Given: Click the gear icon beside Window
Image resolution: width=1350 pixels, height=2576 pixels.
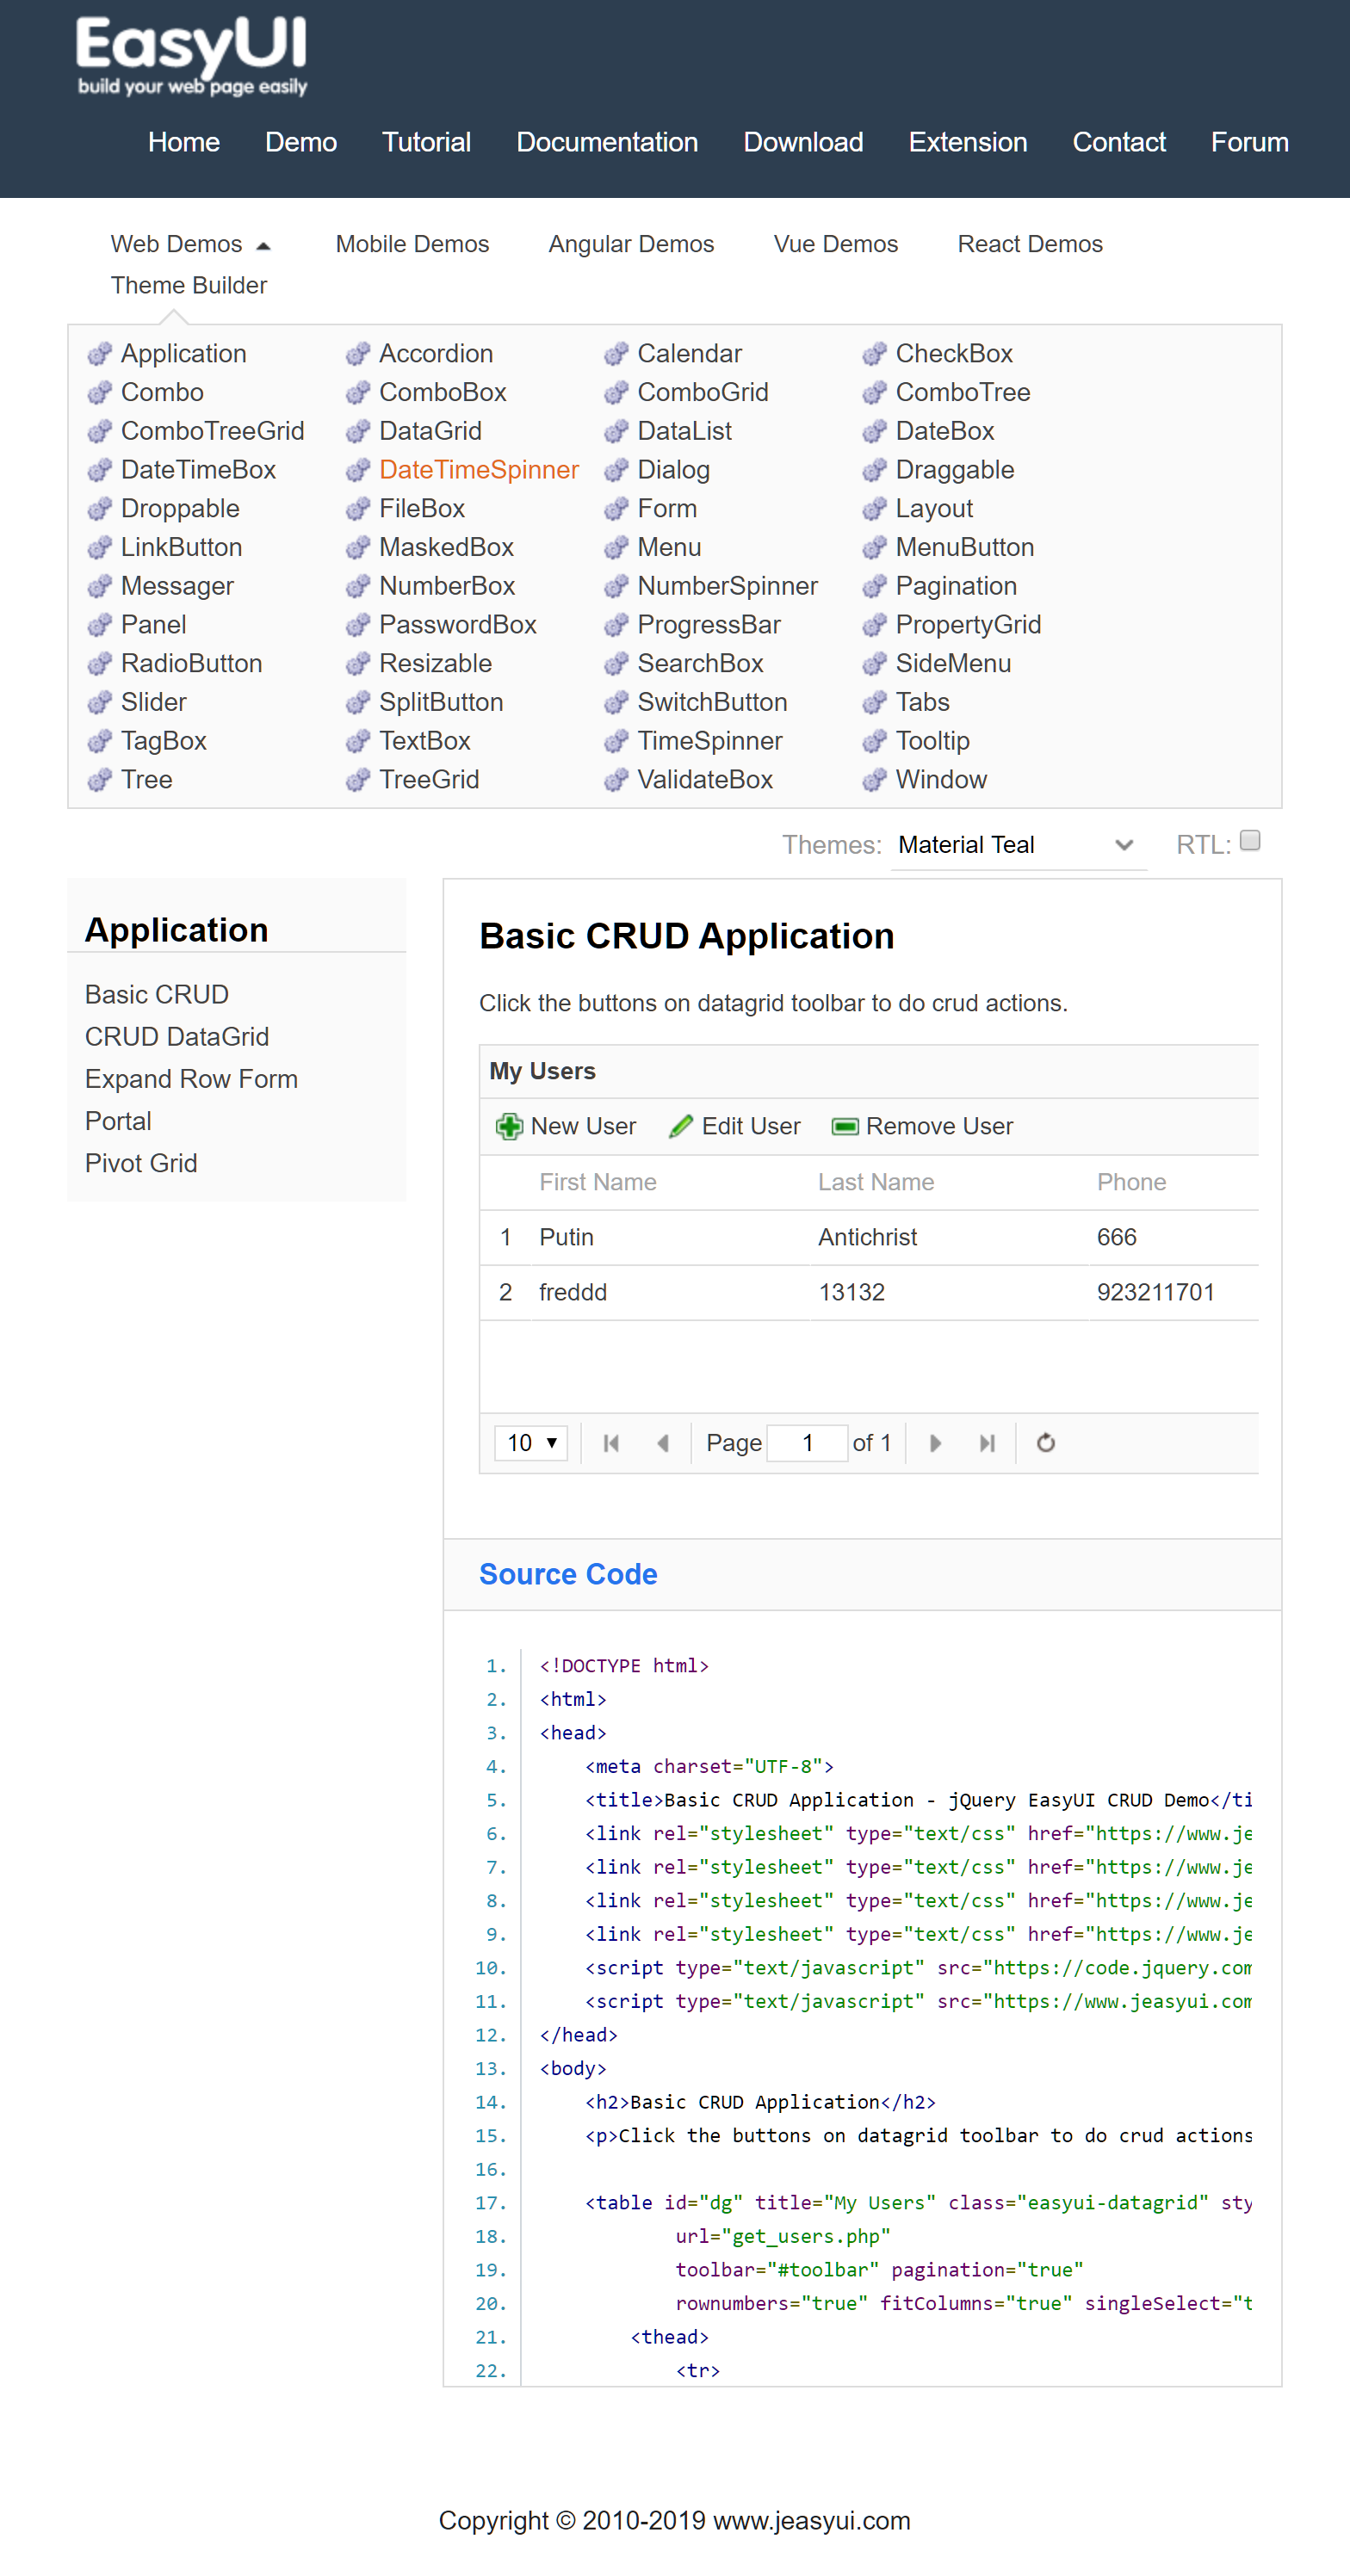Looking at the screenshot, I should [x=874, y=780].
